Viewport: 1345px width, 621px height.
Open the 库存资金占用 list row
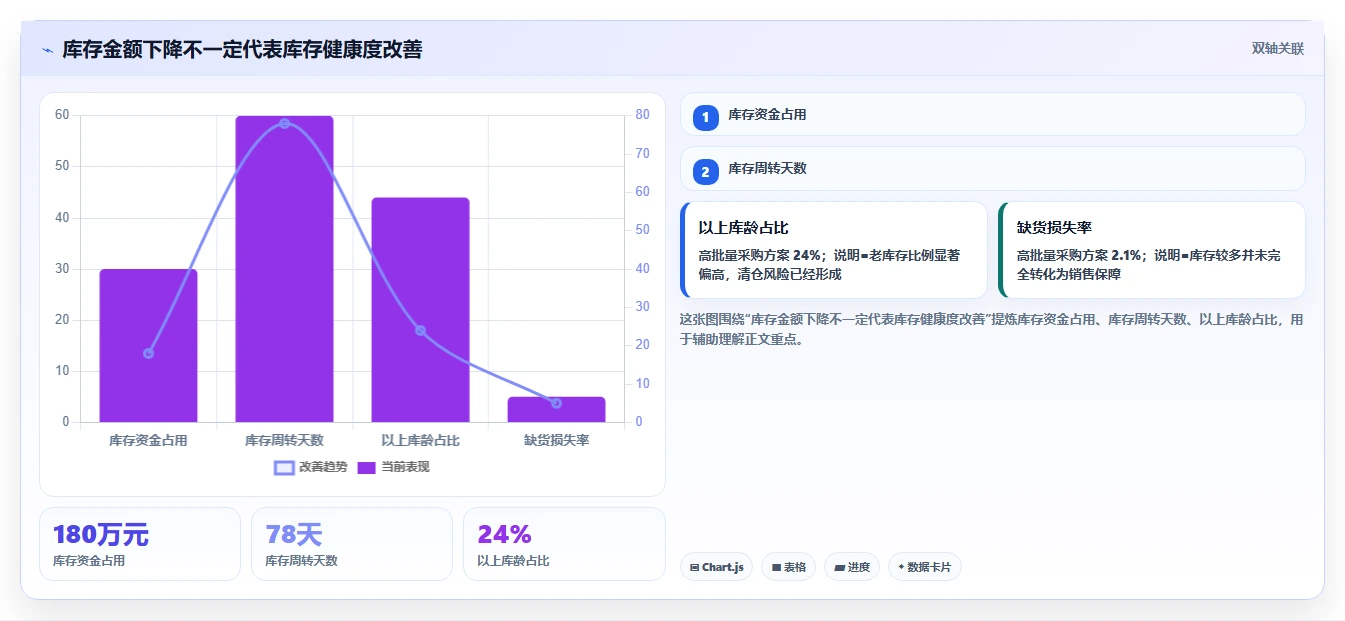coord(992,115)
